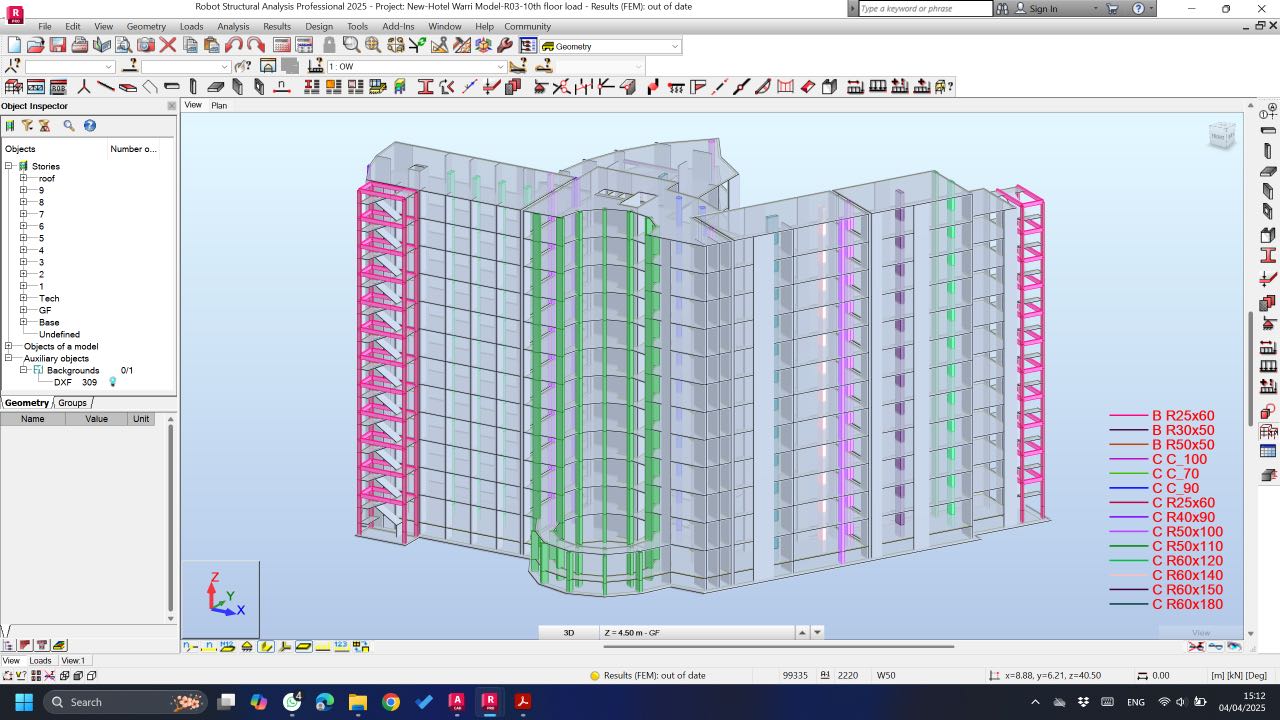Viewport: 1280px width, 720px height.
Task: Switch to the Plan view tab
Action: [x=219, y=105]
